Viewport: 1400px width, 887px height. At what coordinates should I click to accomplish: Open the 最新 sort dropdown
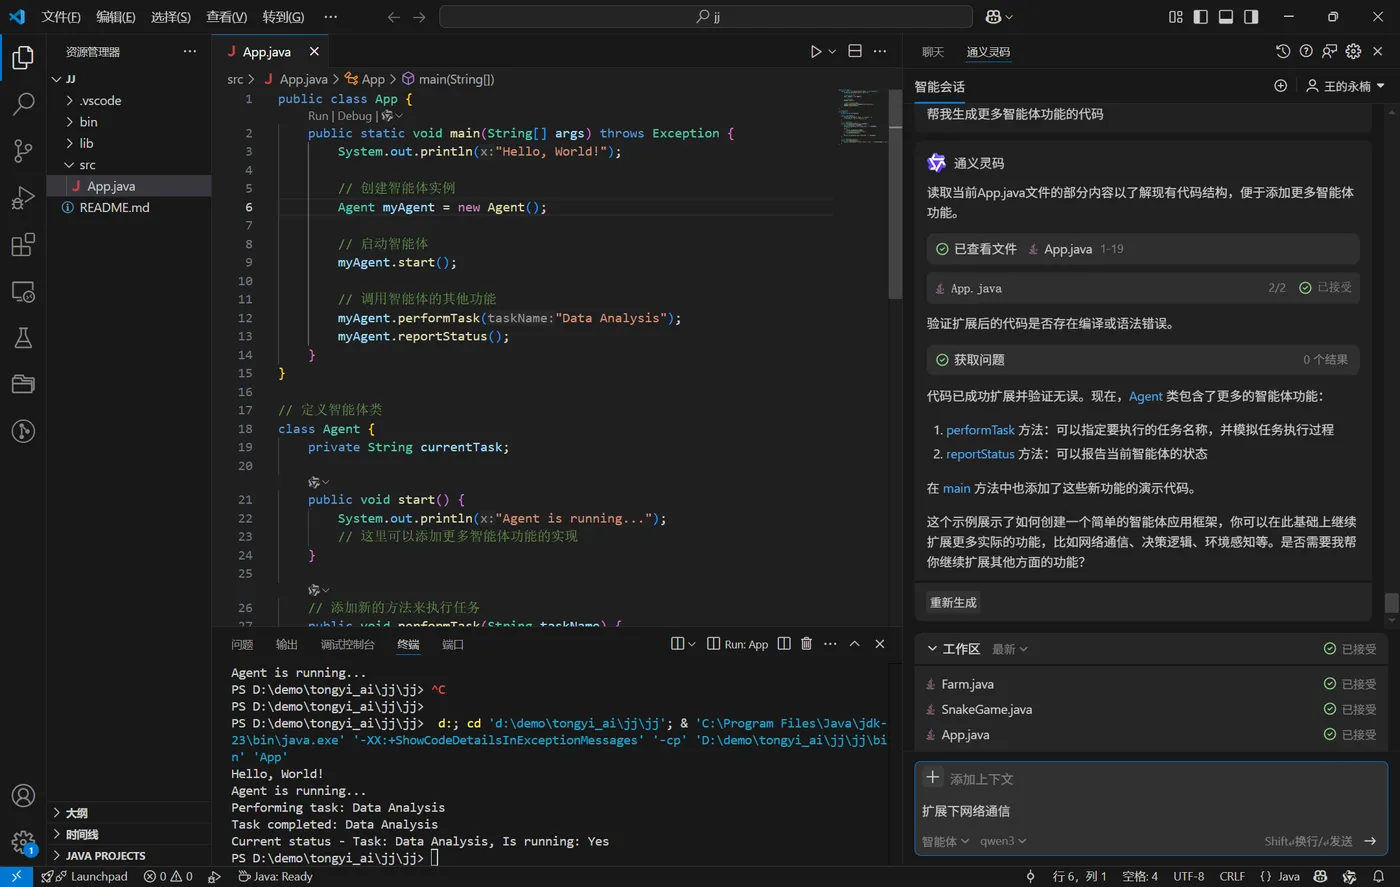pos(1009,649)
